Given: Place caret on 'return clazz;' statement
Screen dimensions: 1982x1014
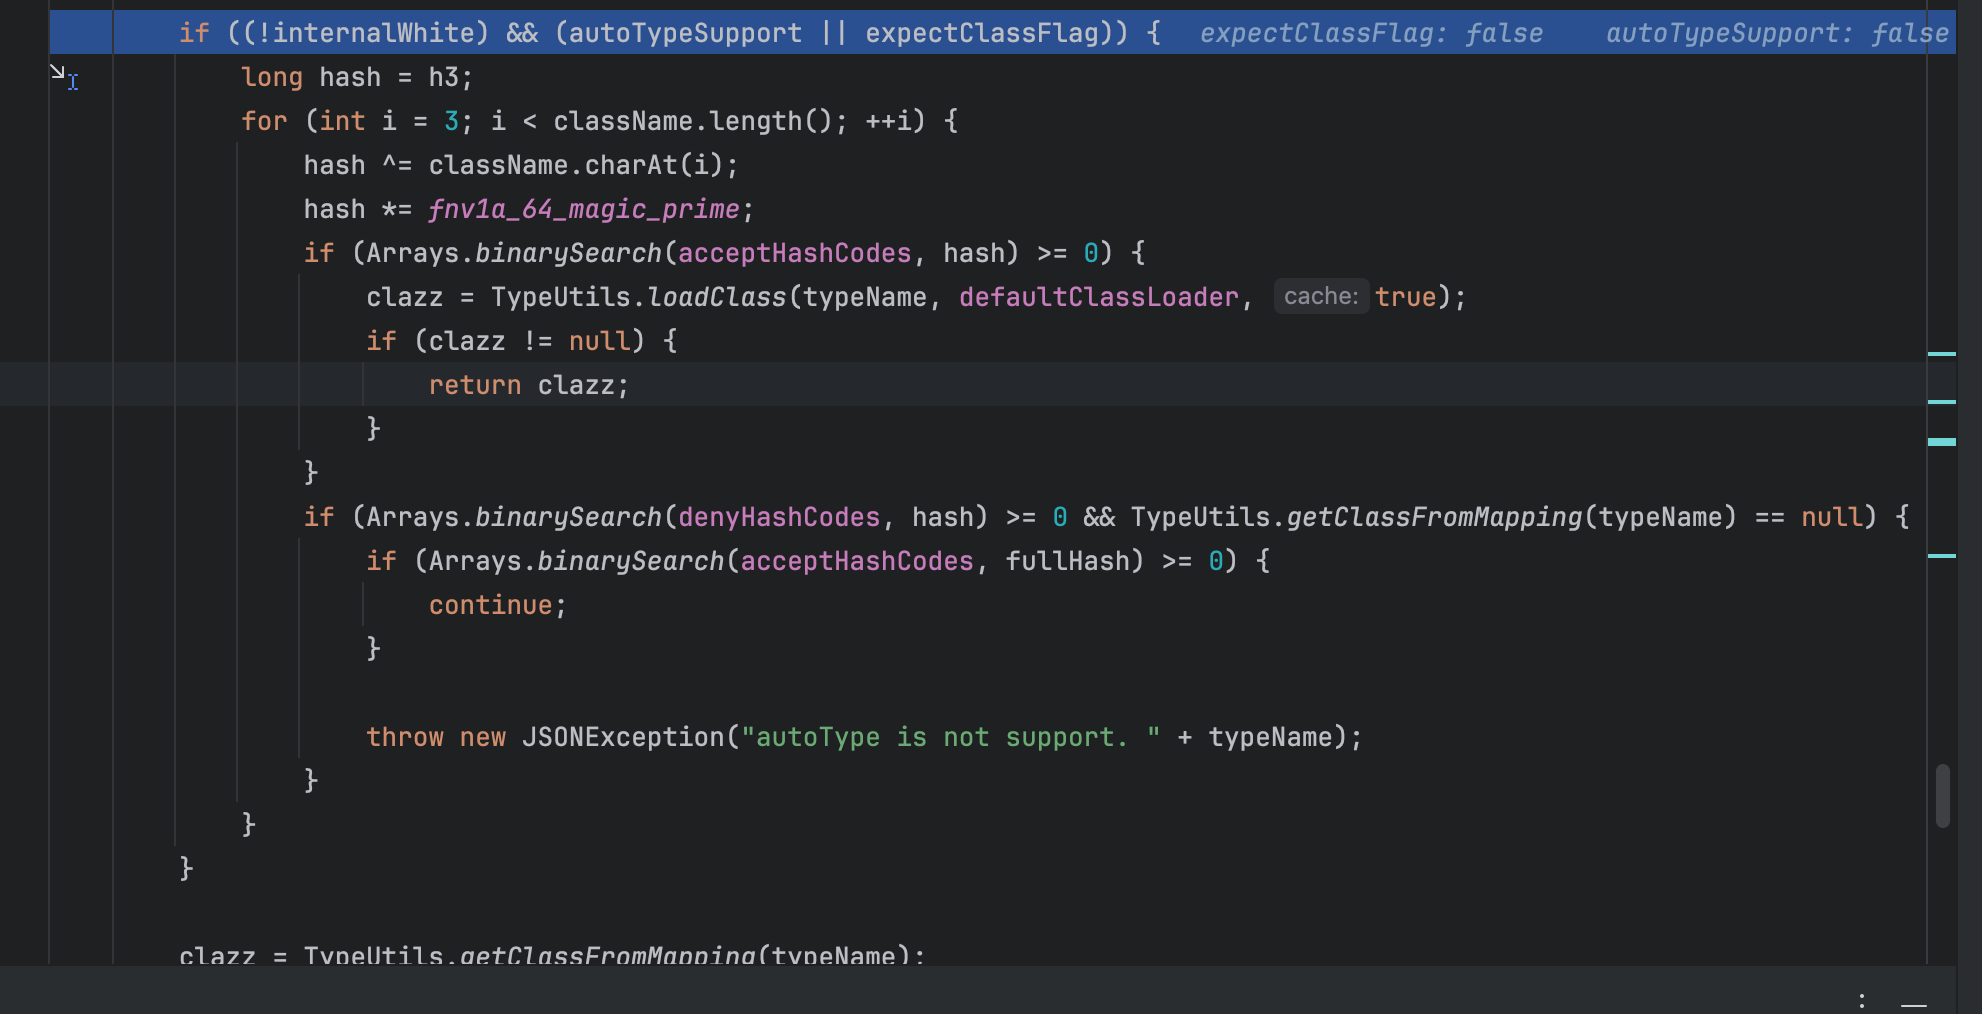Looking at the screenshot, I should point(528,385).
